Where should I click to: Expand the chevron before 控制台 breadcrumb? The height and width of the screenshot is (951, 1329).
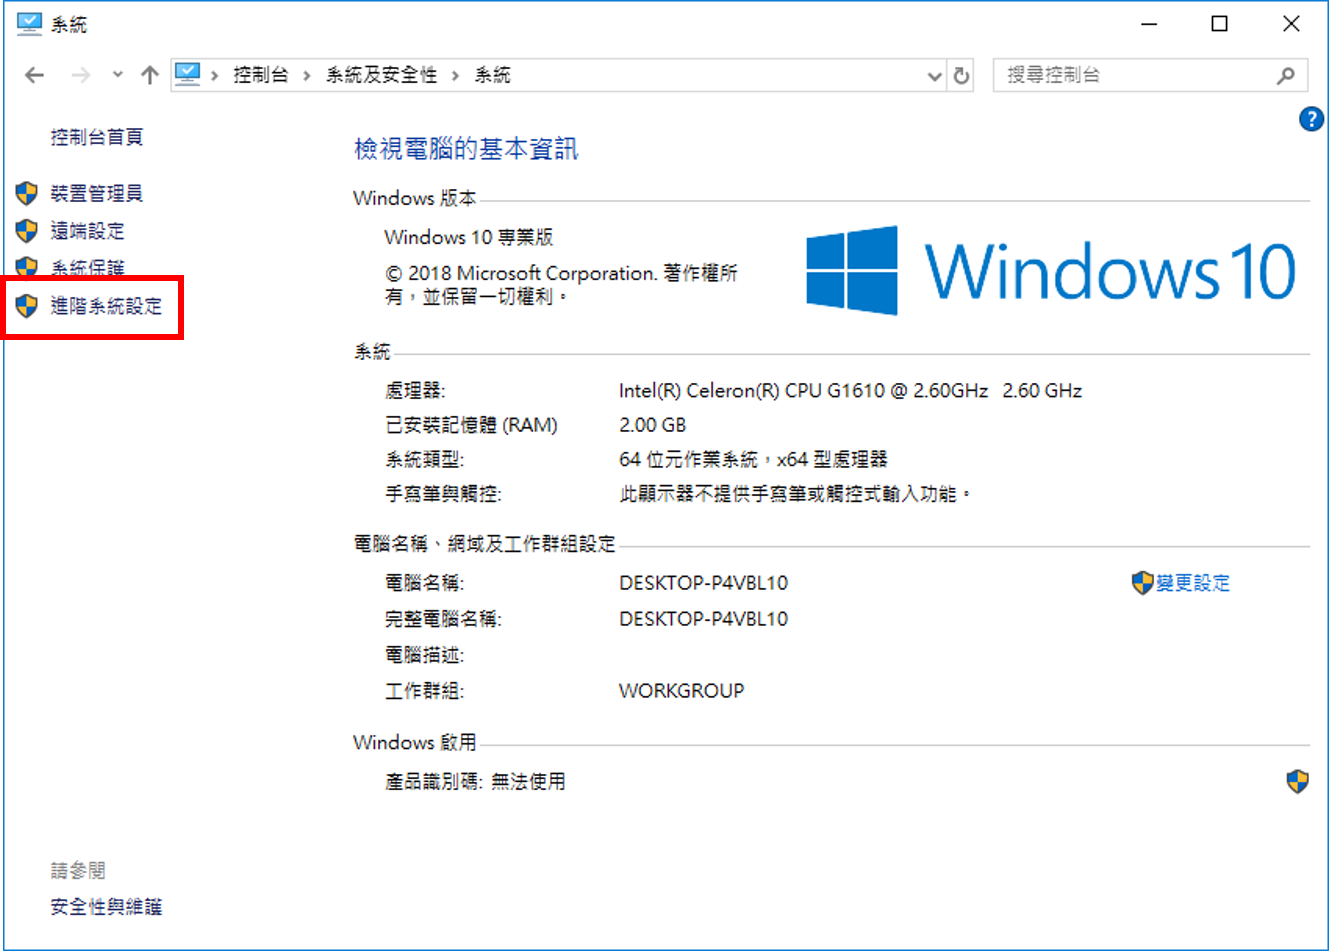tap(215, 75)
